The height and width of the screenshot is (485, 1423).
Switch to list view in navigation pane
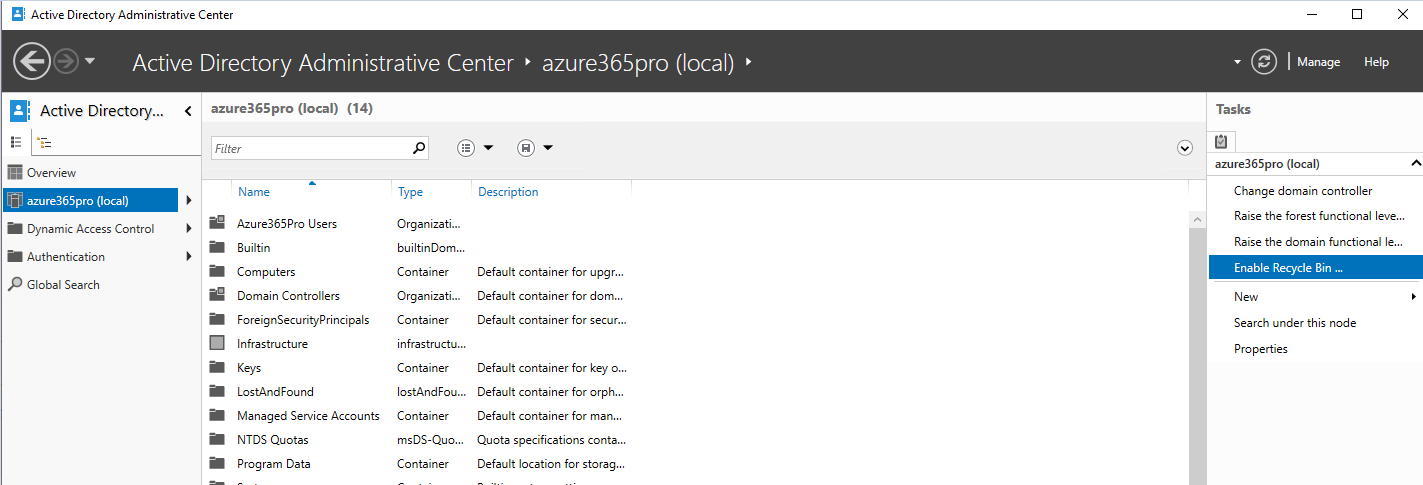pyautogui.click(x=16, y=143)
